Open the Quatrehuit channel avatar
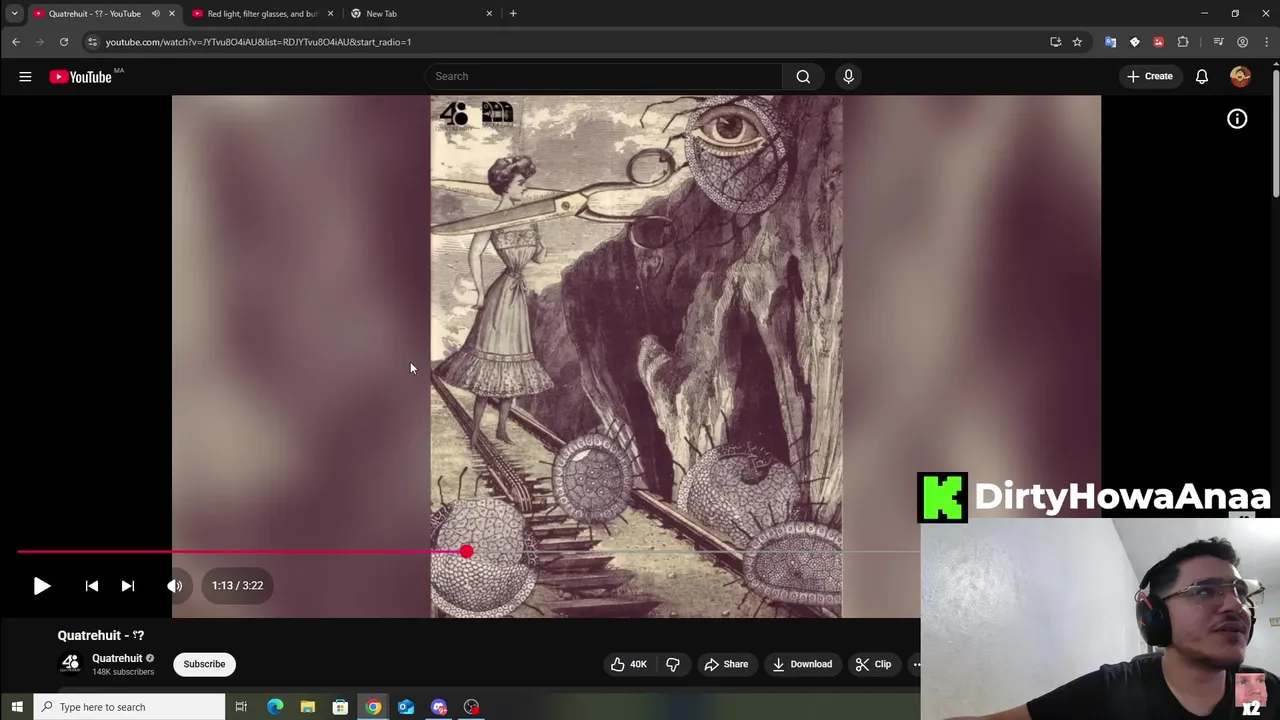 pyautogui.click(x=70, y=663)
